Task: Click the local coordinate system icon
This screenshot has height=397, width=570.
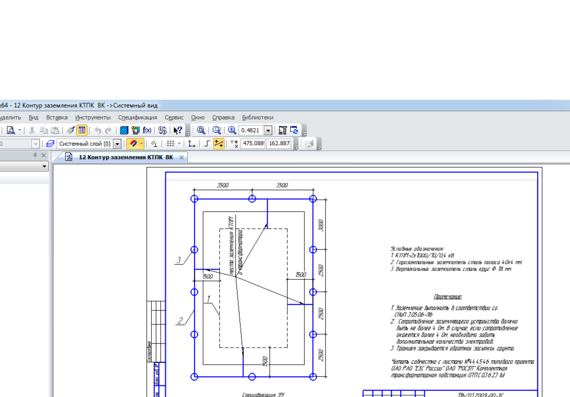Action: (x=192, y=144)
